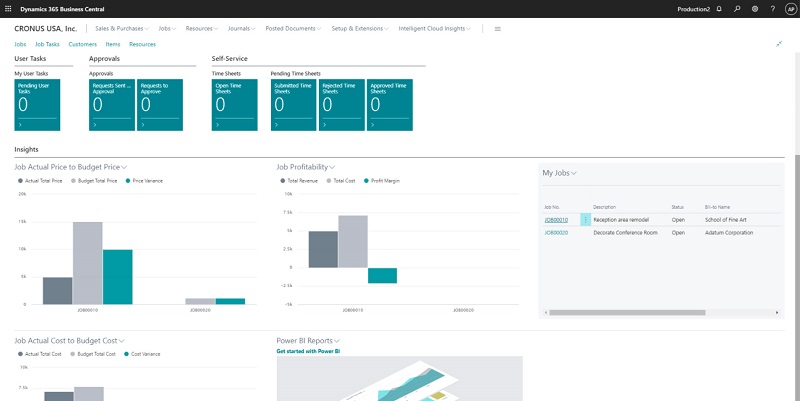This screenshot has width=800, height=401.
Task: Click the help question mark icon
Action: tap(772, 8)
